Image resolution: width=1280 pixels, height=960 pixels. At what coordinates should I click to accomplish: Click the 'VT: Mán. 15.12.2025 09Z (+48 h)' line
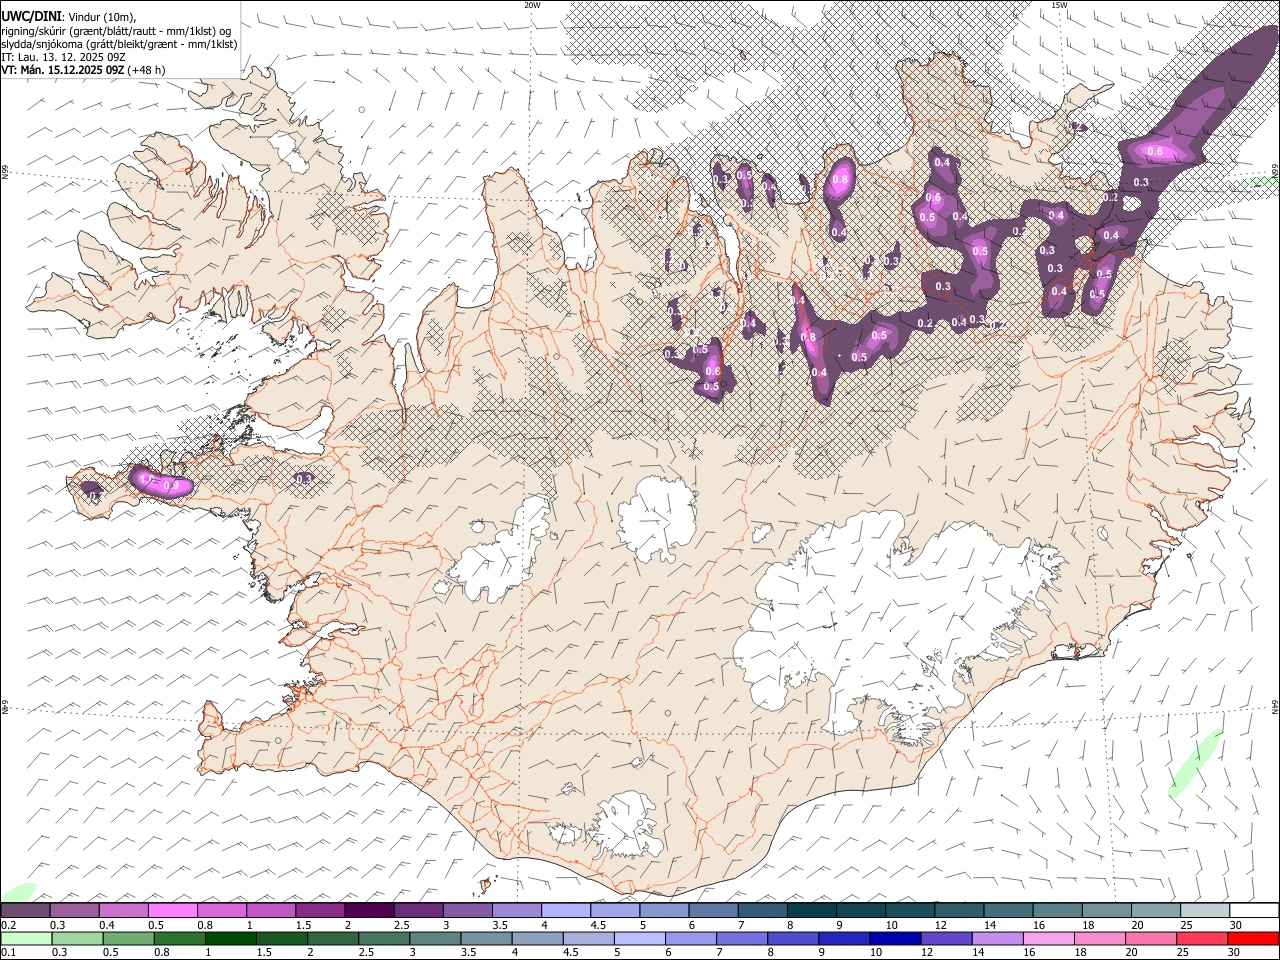[83, 70]
